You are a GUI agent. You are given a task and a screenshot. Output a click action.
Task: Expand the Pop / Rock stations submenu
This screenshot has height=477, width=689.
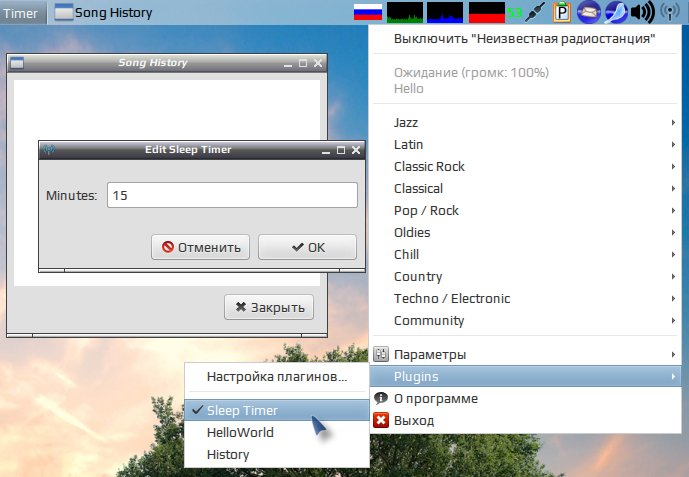coord(525,210)
